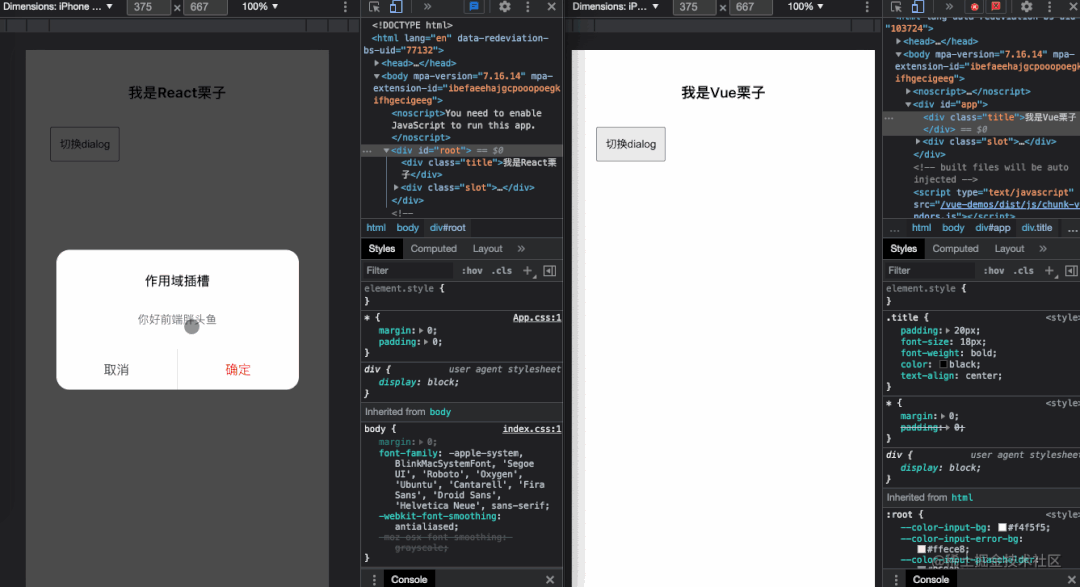
Task: Select the element inspector icon in right DevTools
Action: [x=896, y=7]
